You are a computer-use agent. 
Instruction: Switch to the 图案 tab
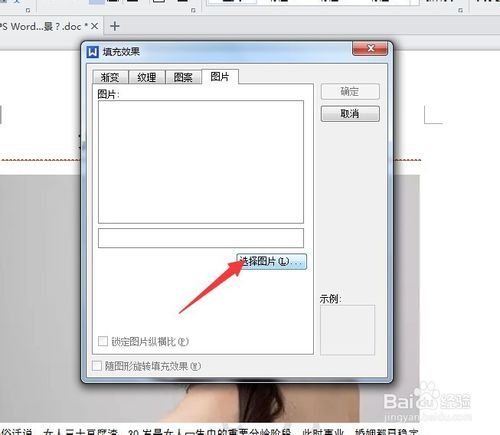click(183, 77)
